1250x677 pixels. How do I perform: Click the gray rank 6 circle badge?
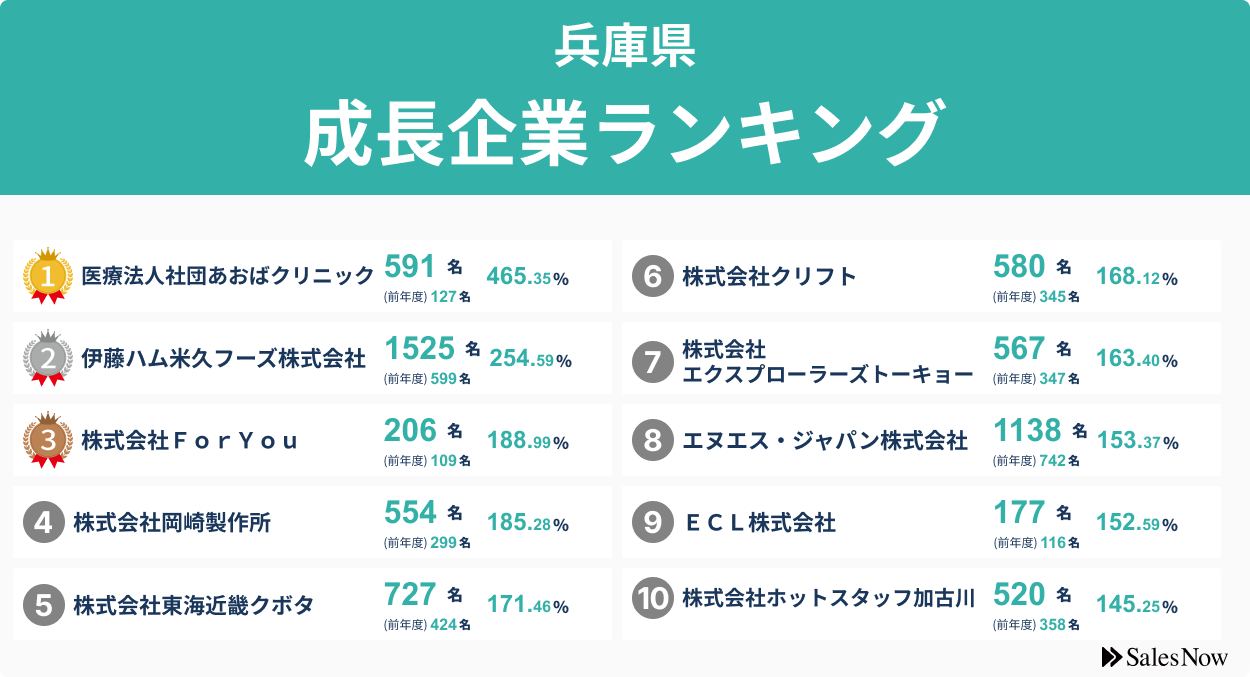(653, 276)
